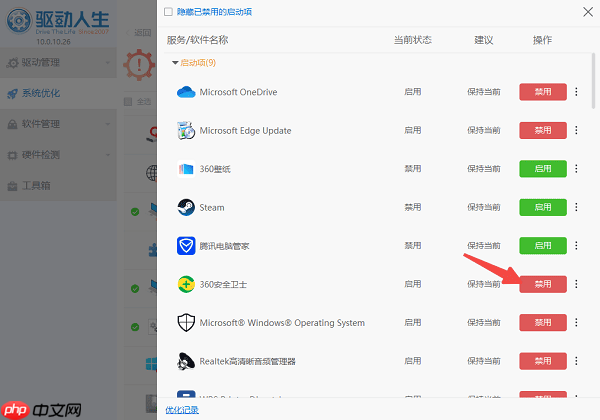This screenshot has width=600, height=420.
Task: Click the Microsoft OneDrive cloud icon
Action: point(186,92)
